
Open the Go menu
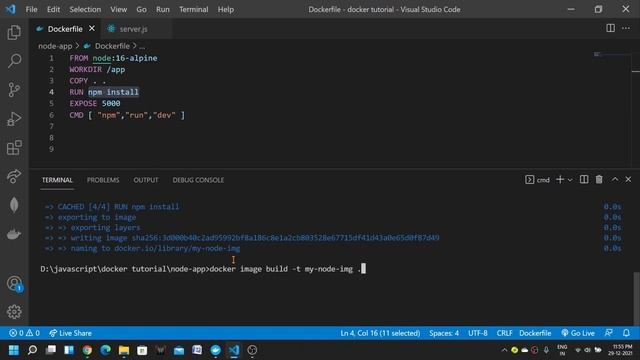pos(141,9)
